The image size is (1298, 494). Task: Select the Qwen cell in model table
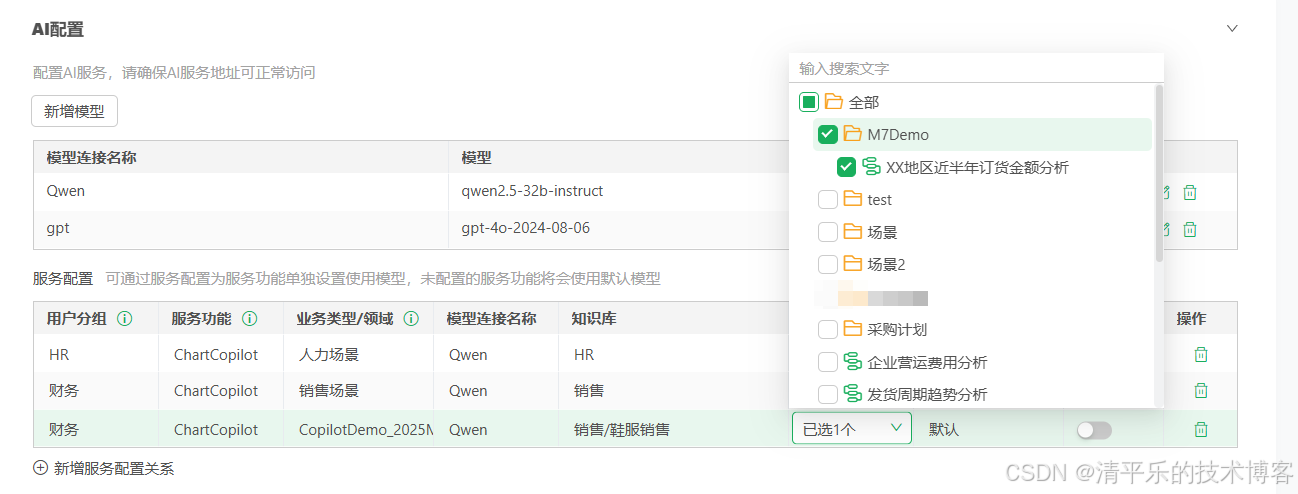pos(240,191)
